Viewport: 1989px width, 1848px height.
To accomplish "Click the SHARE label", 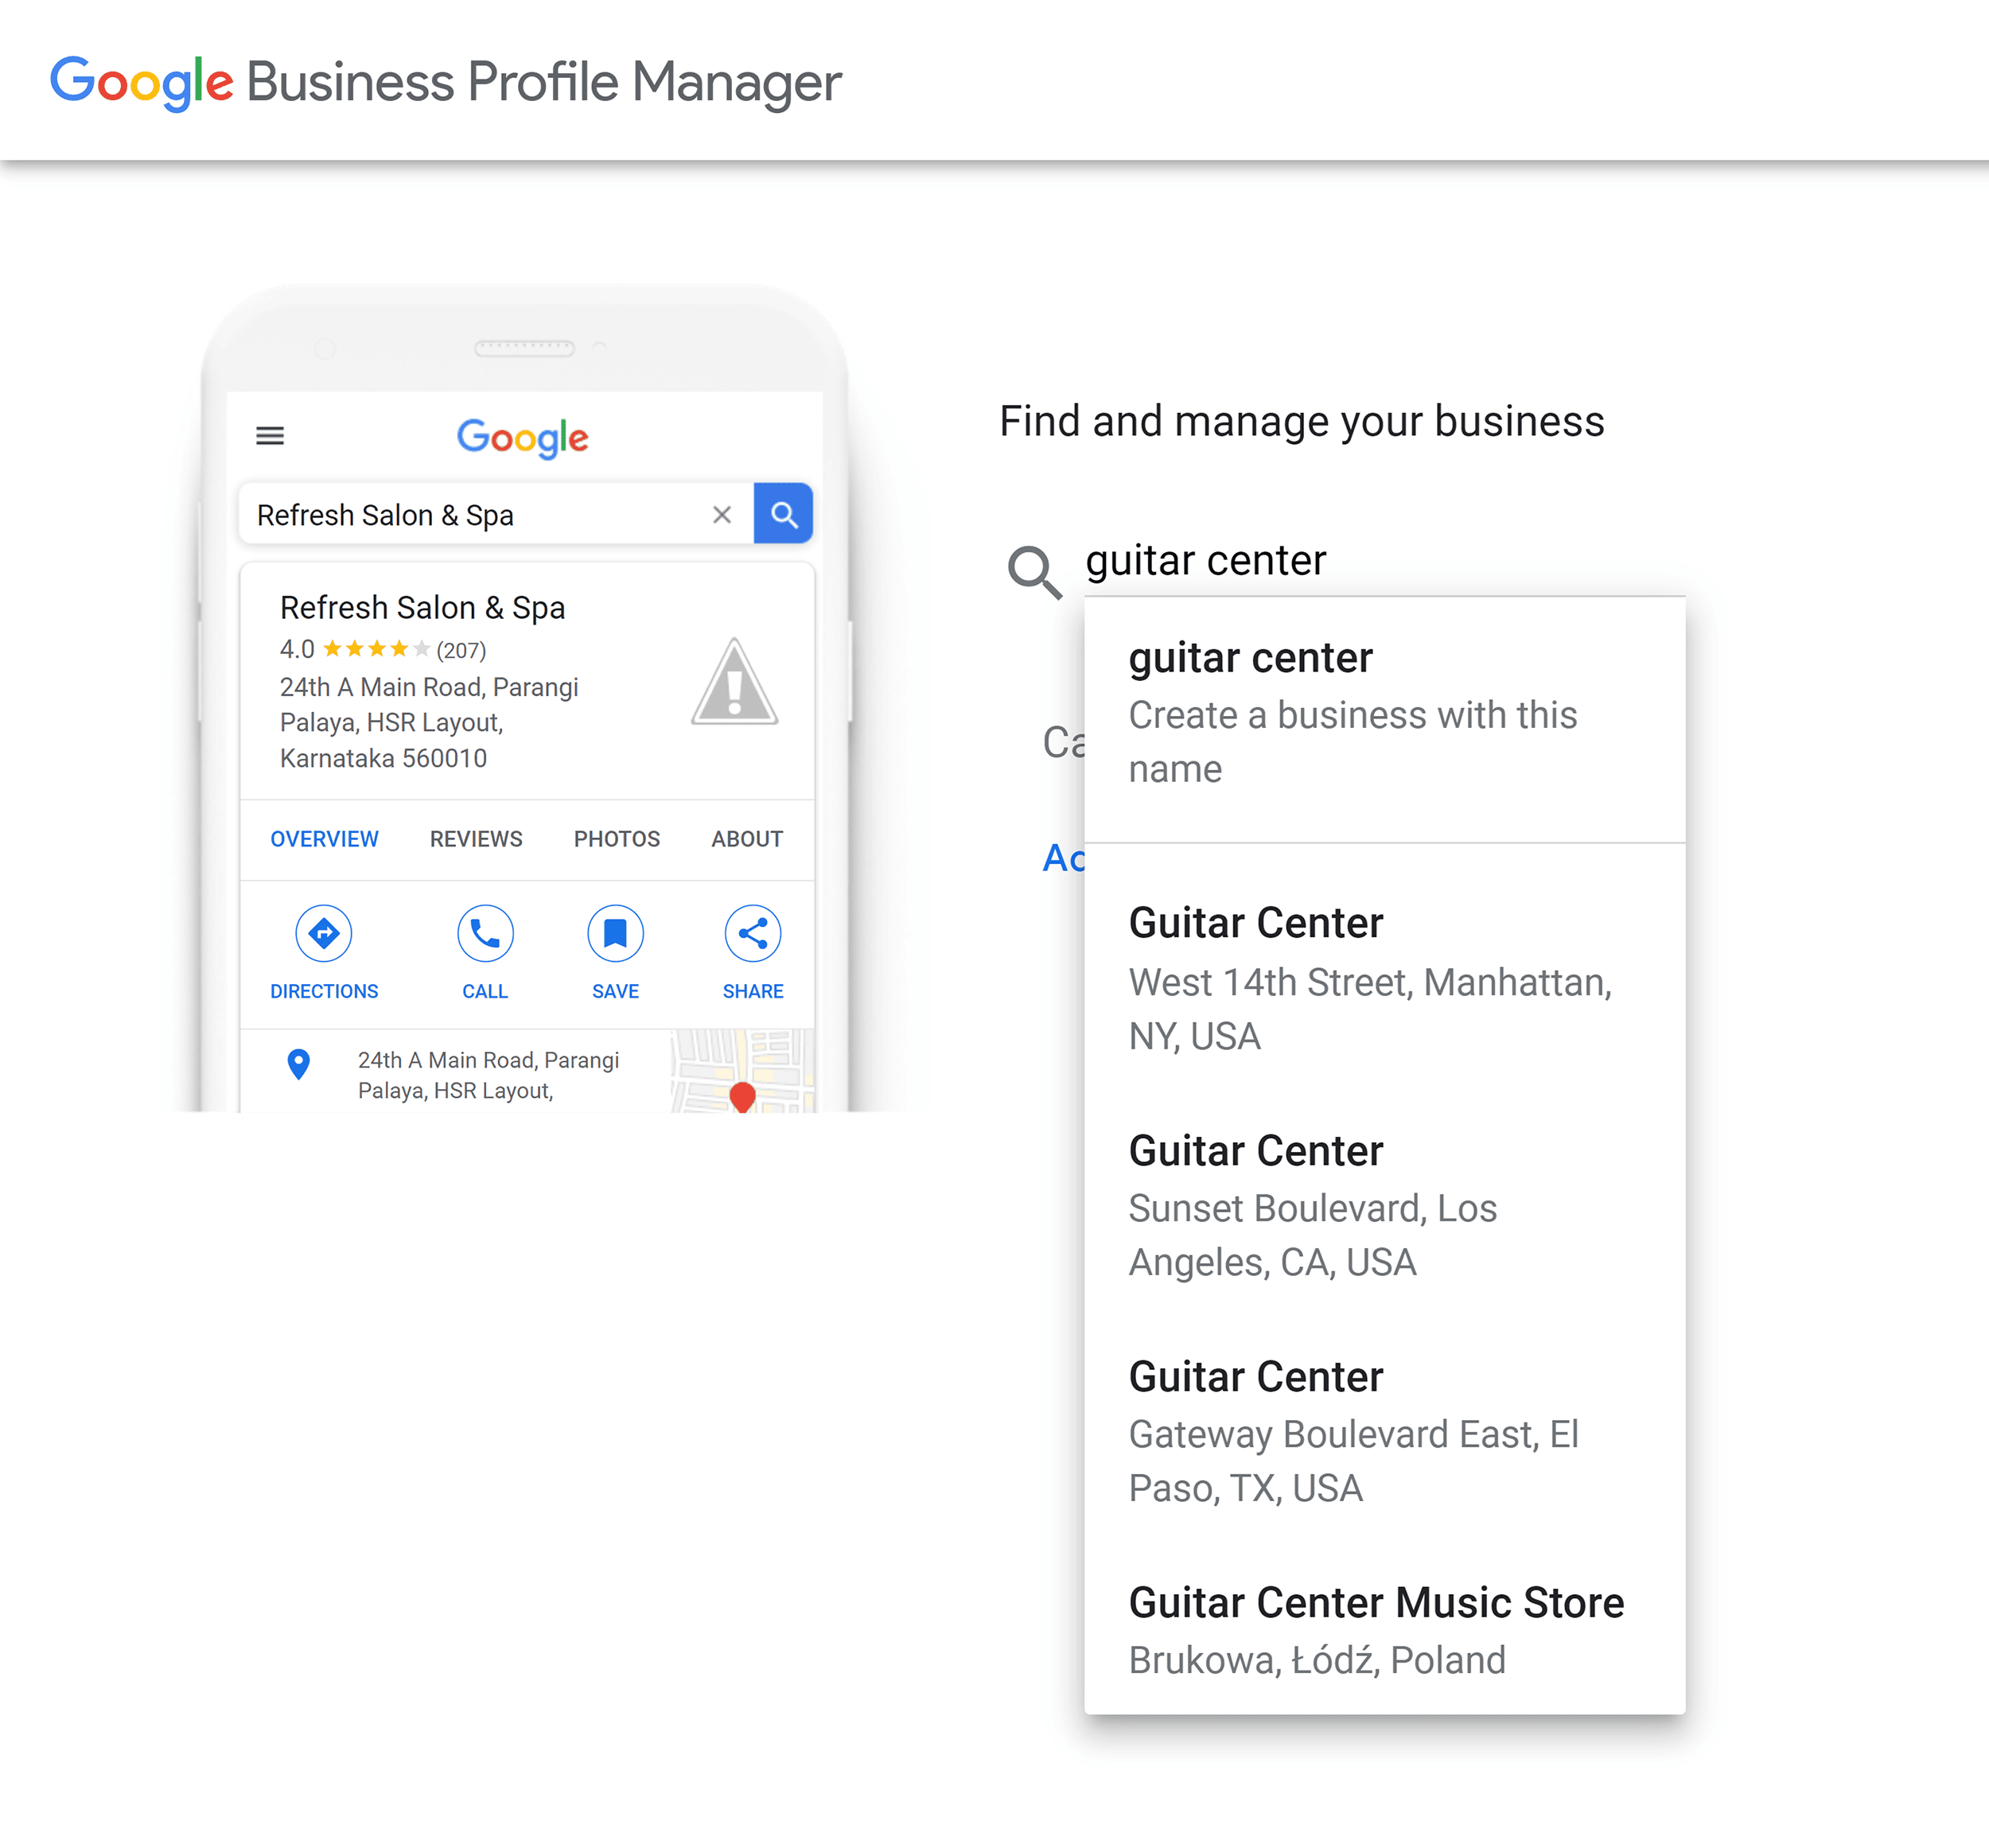I will (753, 991).
